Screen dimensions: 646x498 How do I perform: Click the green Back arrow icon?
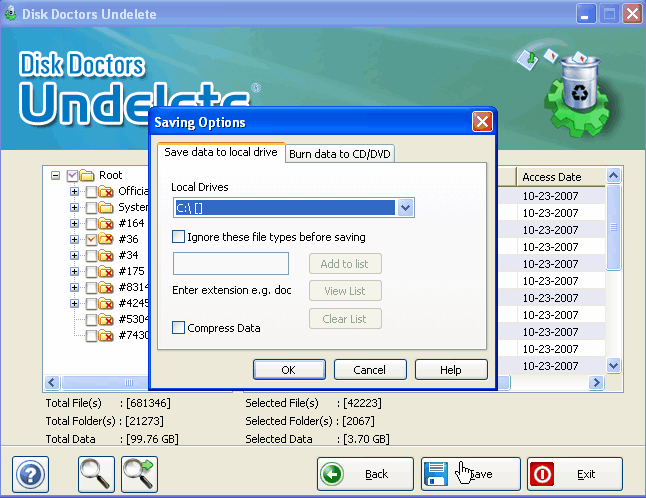point(332,474)
